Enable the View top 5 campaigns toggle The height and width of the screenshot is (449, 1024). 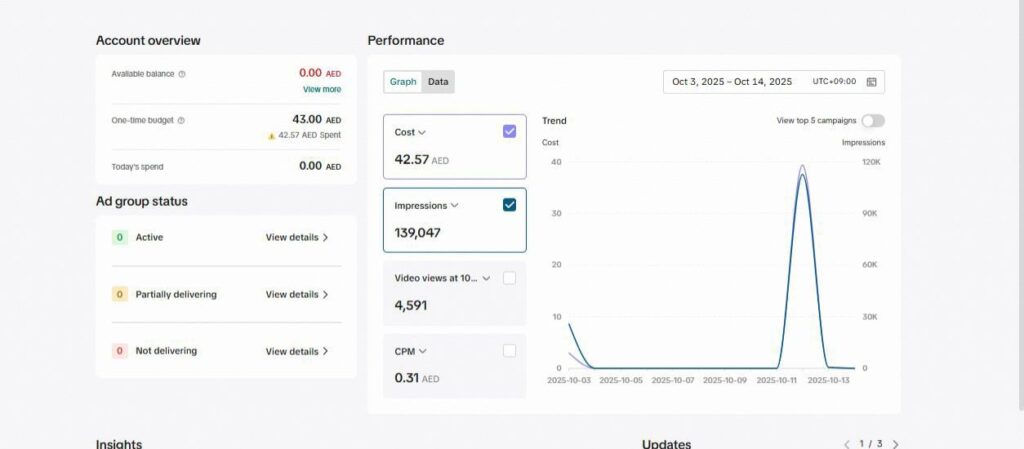872,121
